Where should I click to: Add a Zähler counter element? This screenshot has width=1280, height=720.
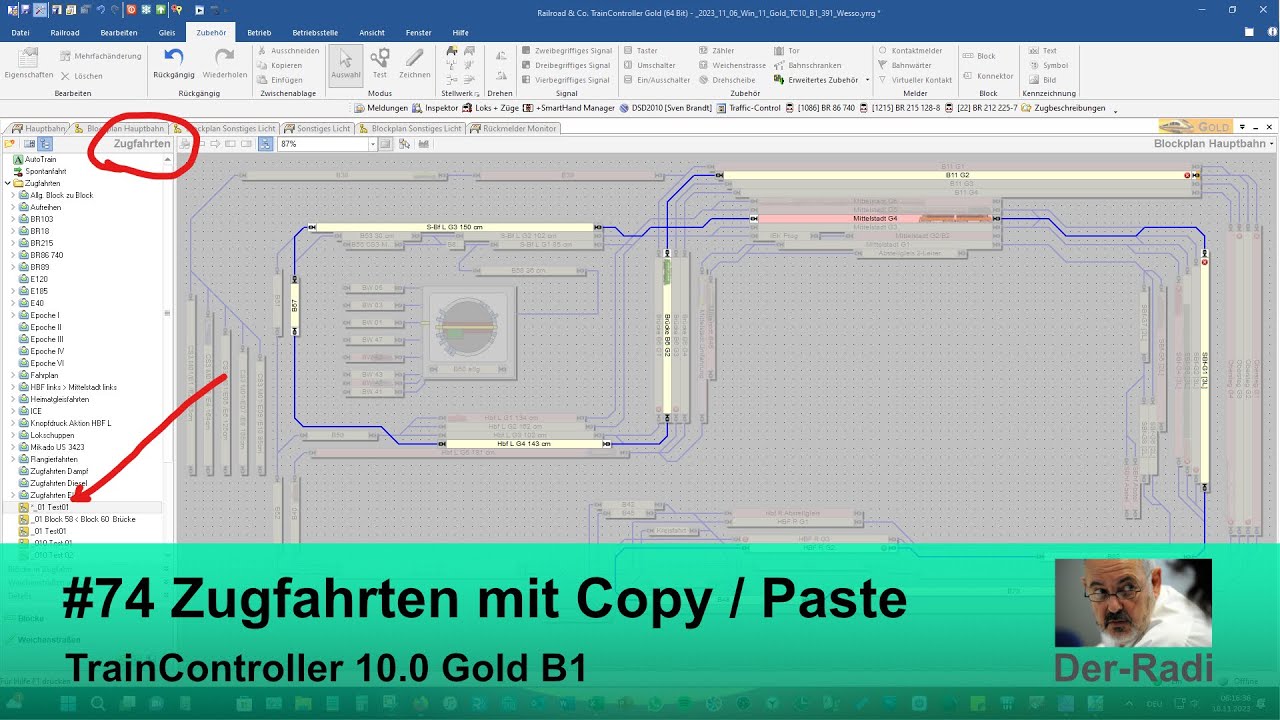pyautogui.click(x=716, y=50)
